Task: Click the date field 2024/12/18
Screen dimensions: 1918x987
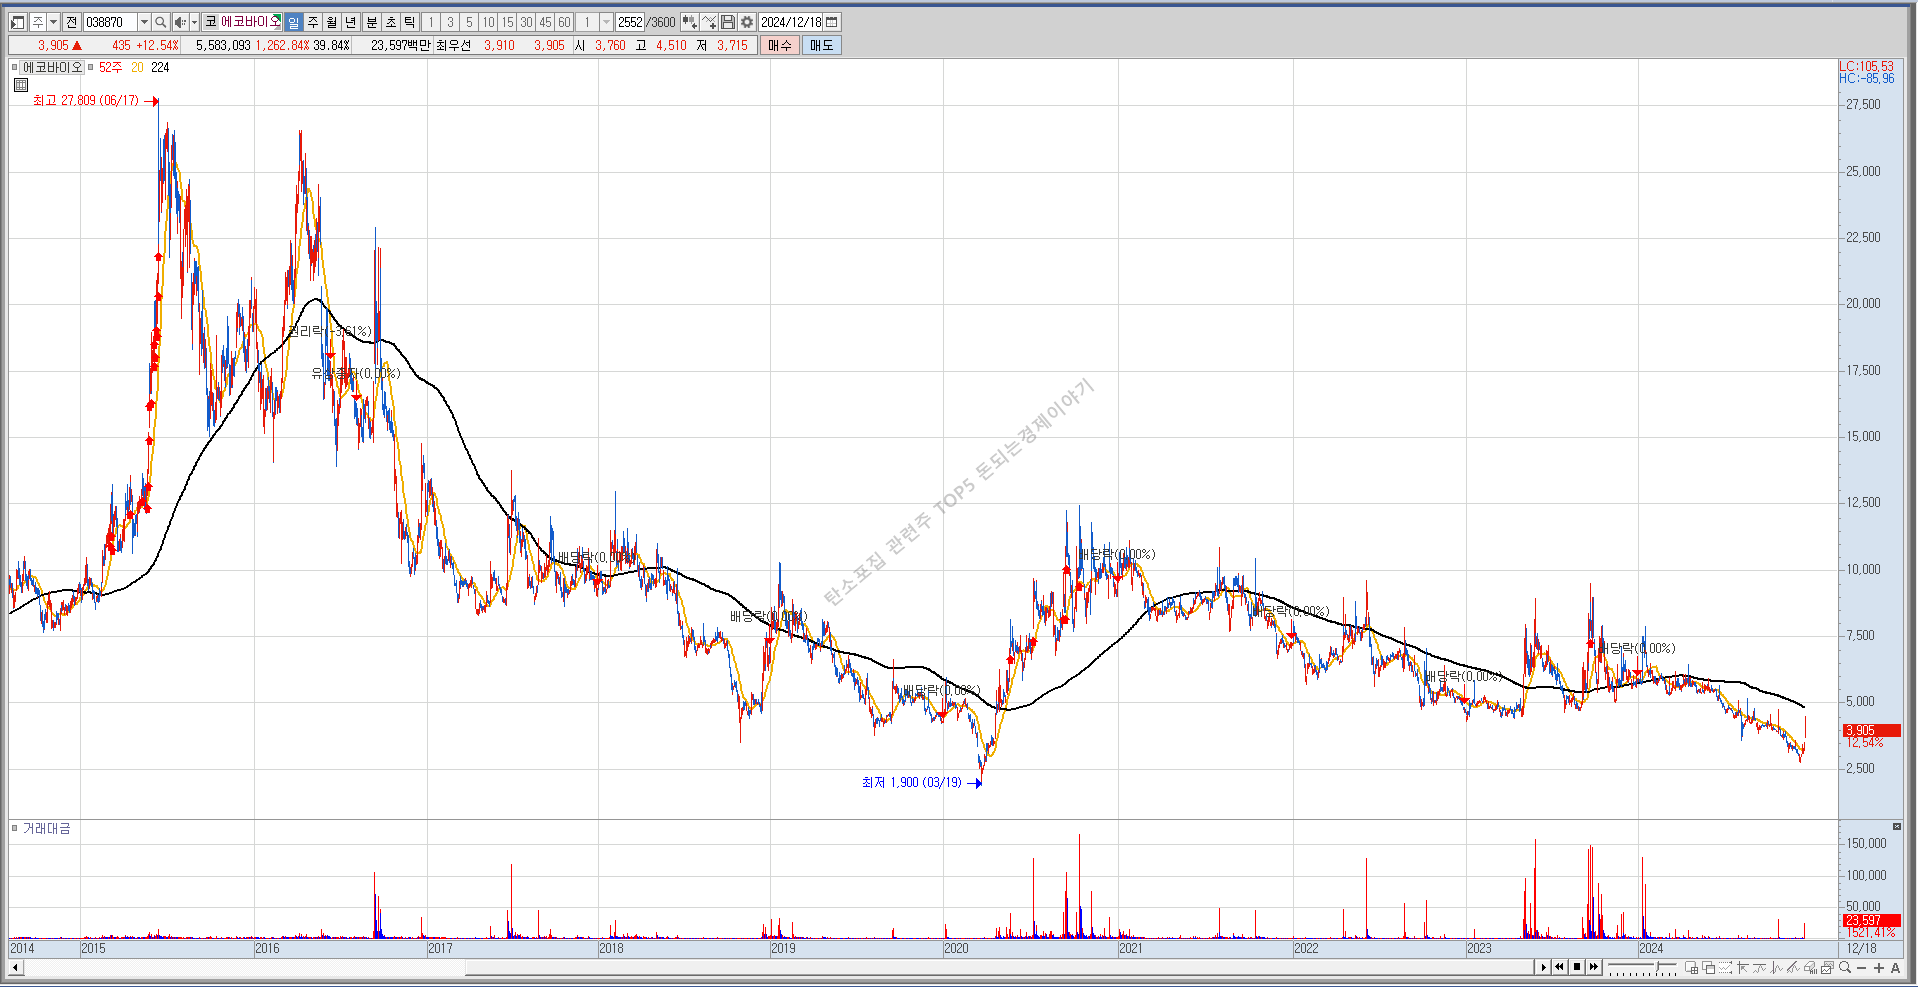Action: pyautogui.click(x=790, y=22)
